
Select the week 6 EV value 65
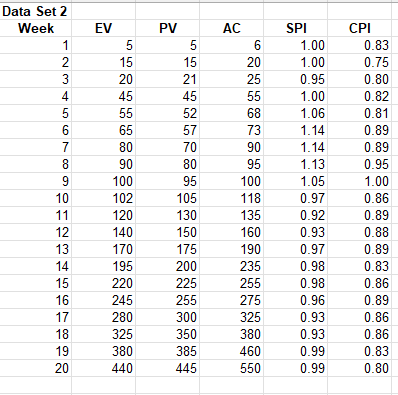click(103, 130)
